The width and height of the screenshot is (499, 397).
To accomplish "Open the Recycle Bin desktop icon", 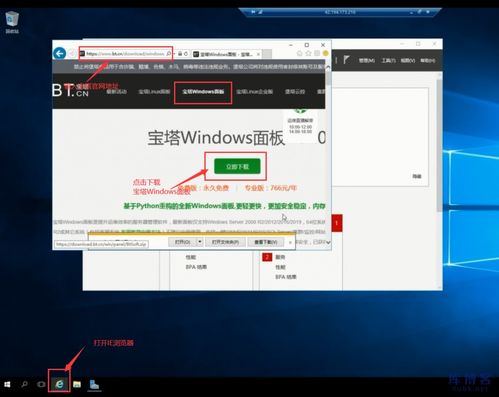I will click(12, 22).
